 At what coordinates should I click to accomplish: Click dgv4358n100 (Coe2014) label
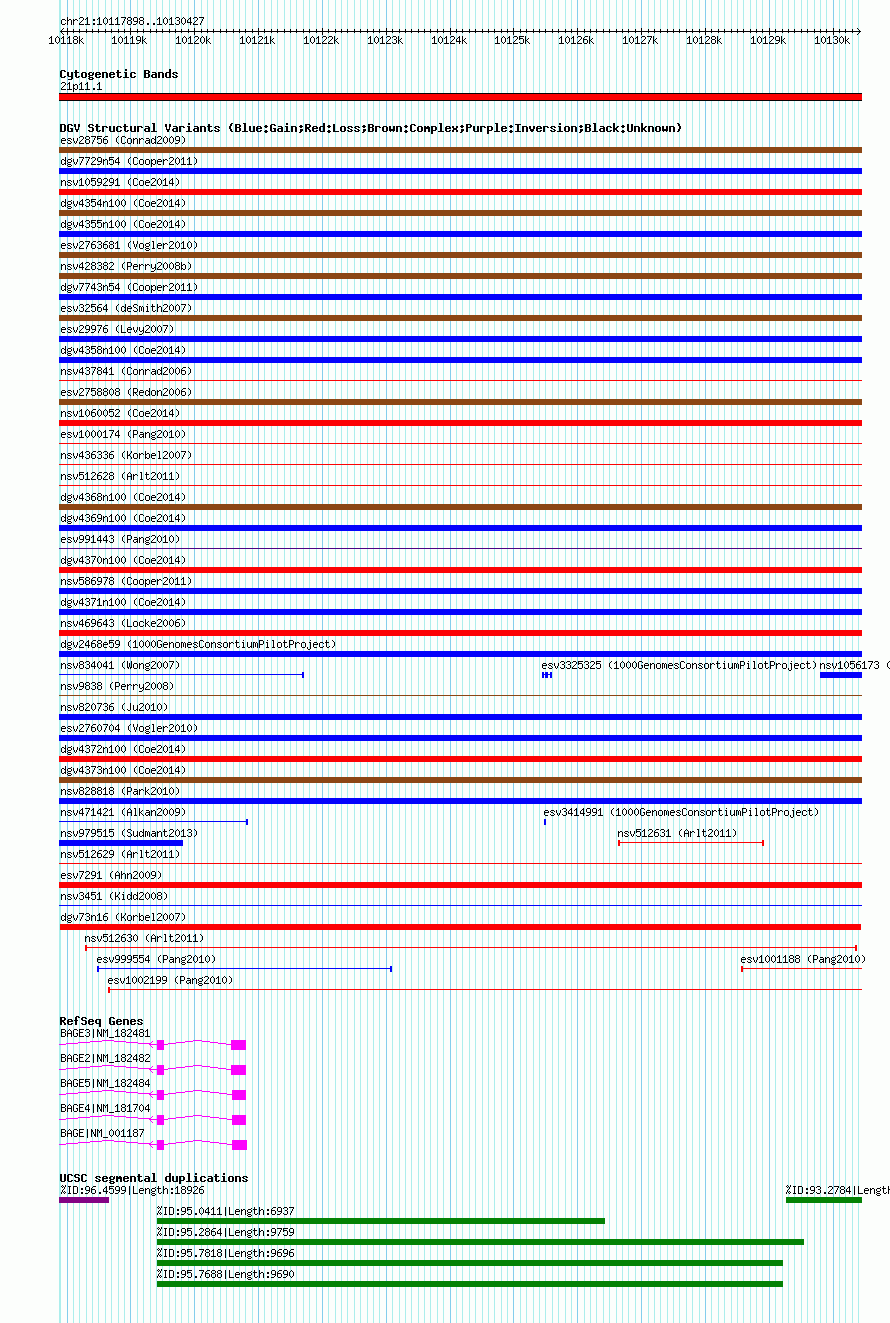click(x=123, y=350)
